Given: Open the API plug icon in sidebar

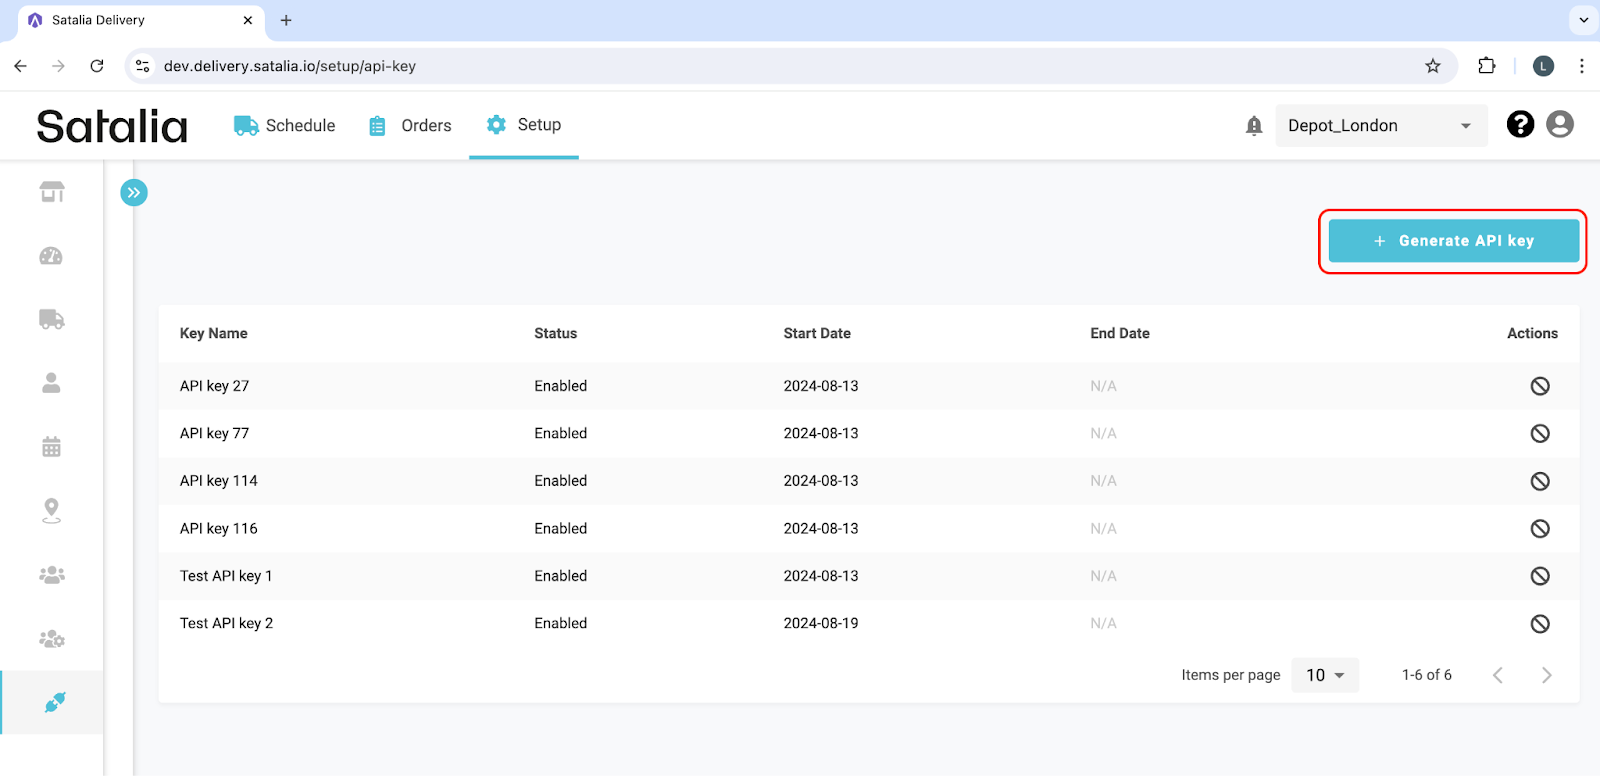Looking at the screenshot, I should point(54,703).
